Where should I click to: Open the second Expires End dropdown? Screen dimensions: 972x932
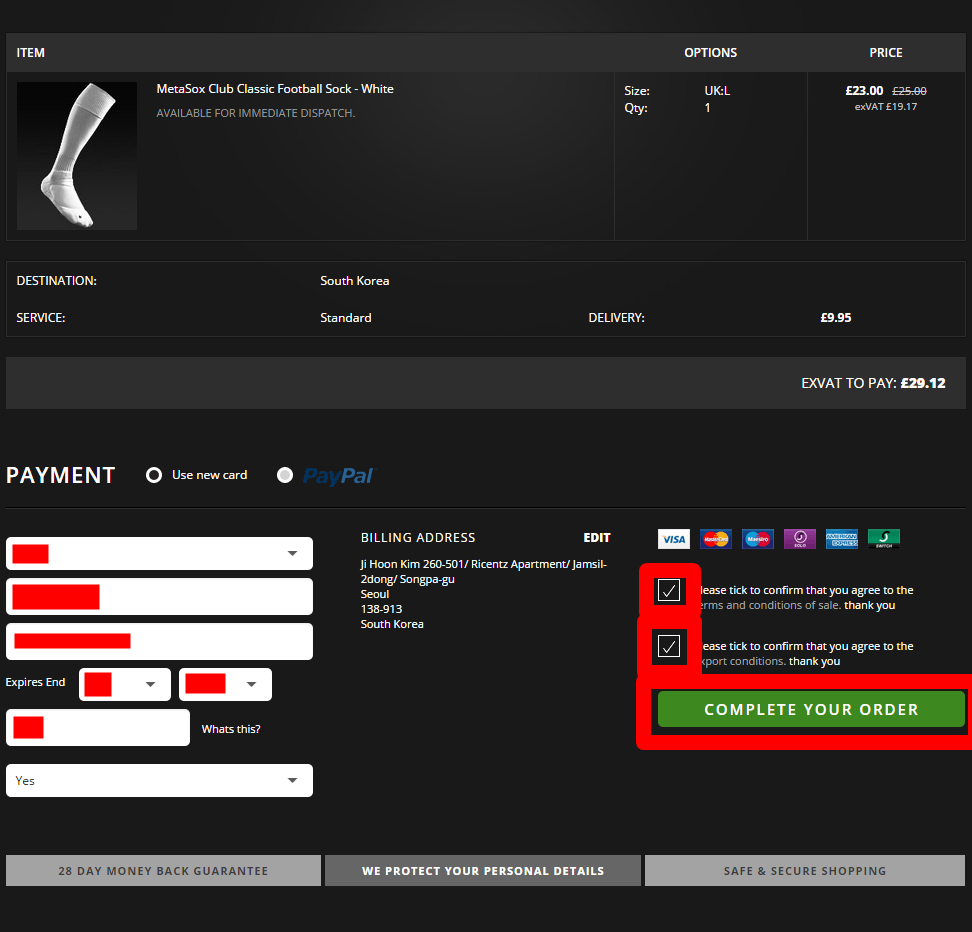click(225, 684)
